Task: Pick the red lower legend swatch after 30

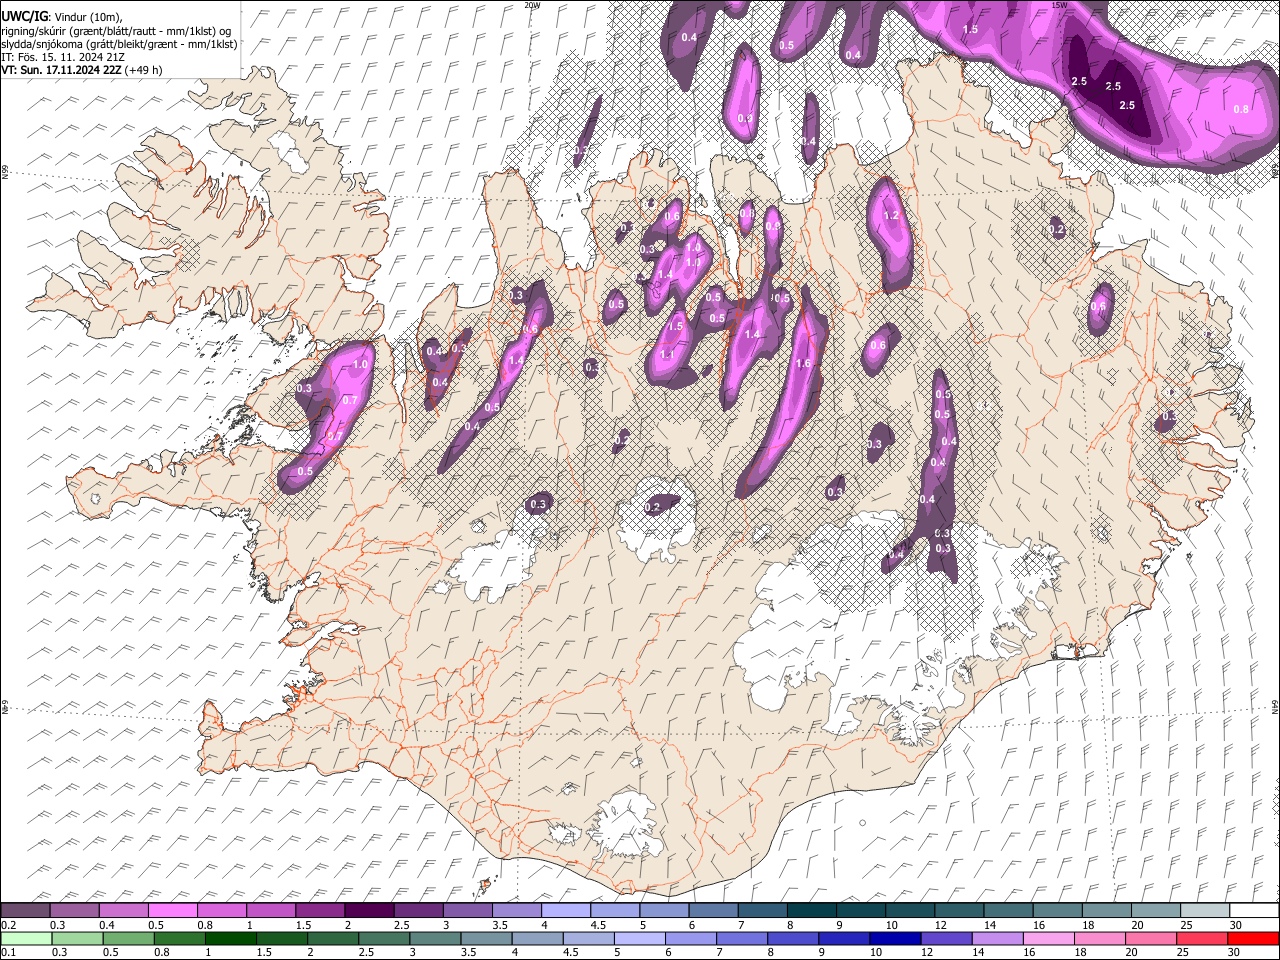Action: pos(1252,938)
